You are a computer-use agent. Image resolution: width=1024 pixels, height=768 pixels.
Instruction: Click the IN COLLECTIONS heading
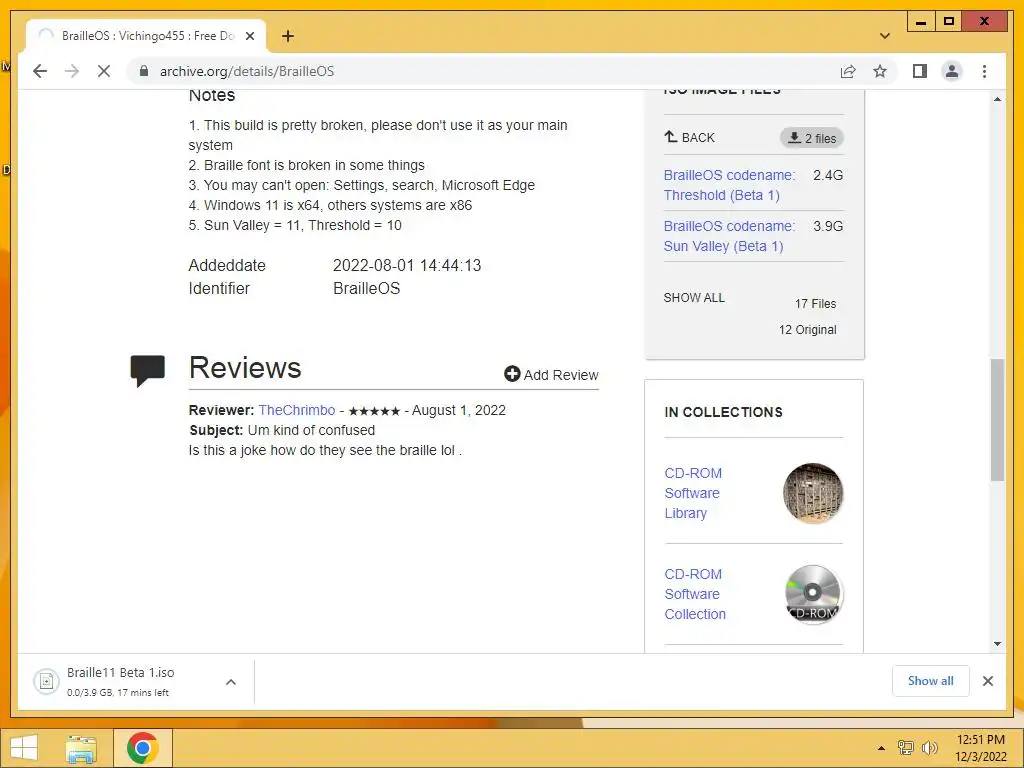point(723,412)
